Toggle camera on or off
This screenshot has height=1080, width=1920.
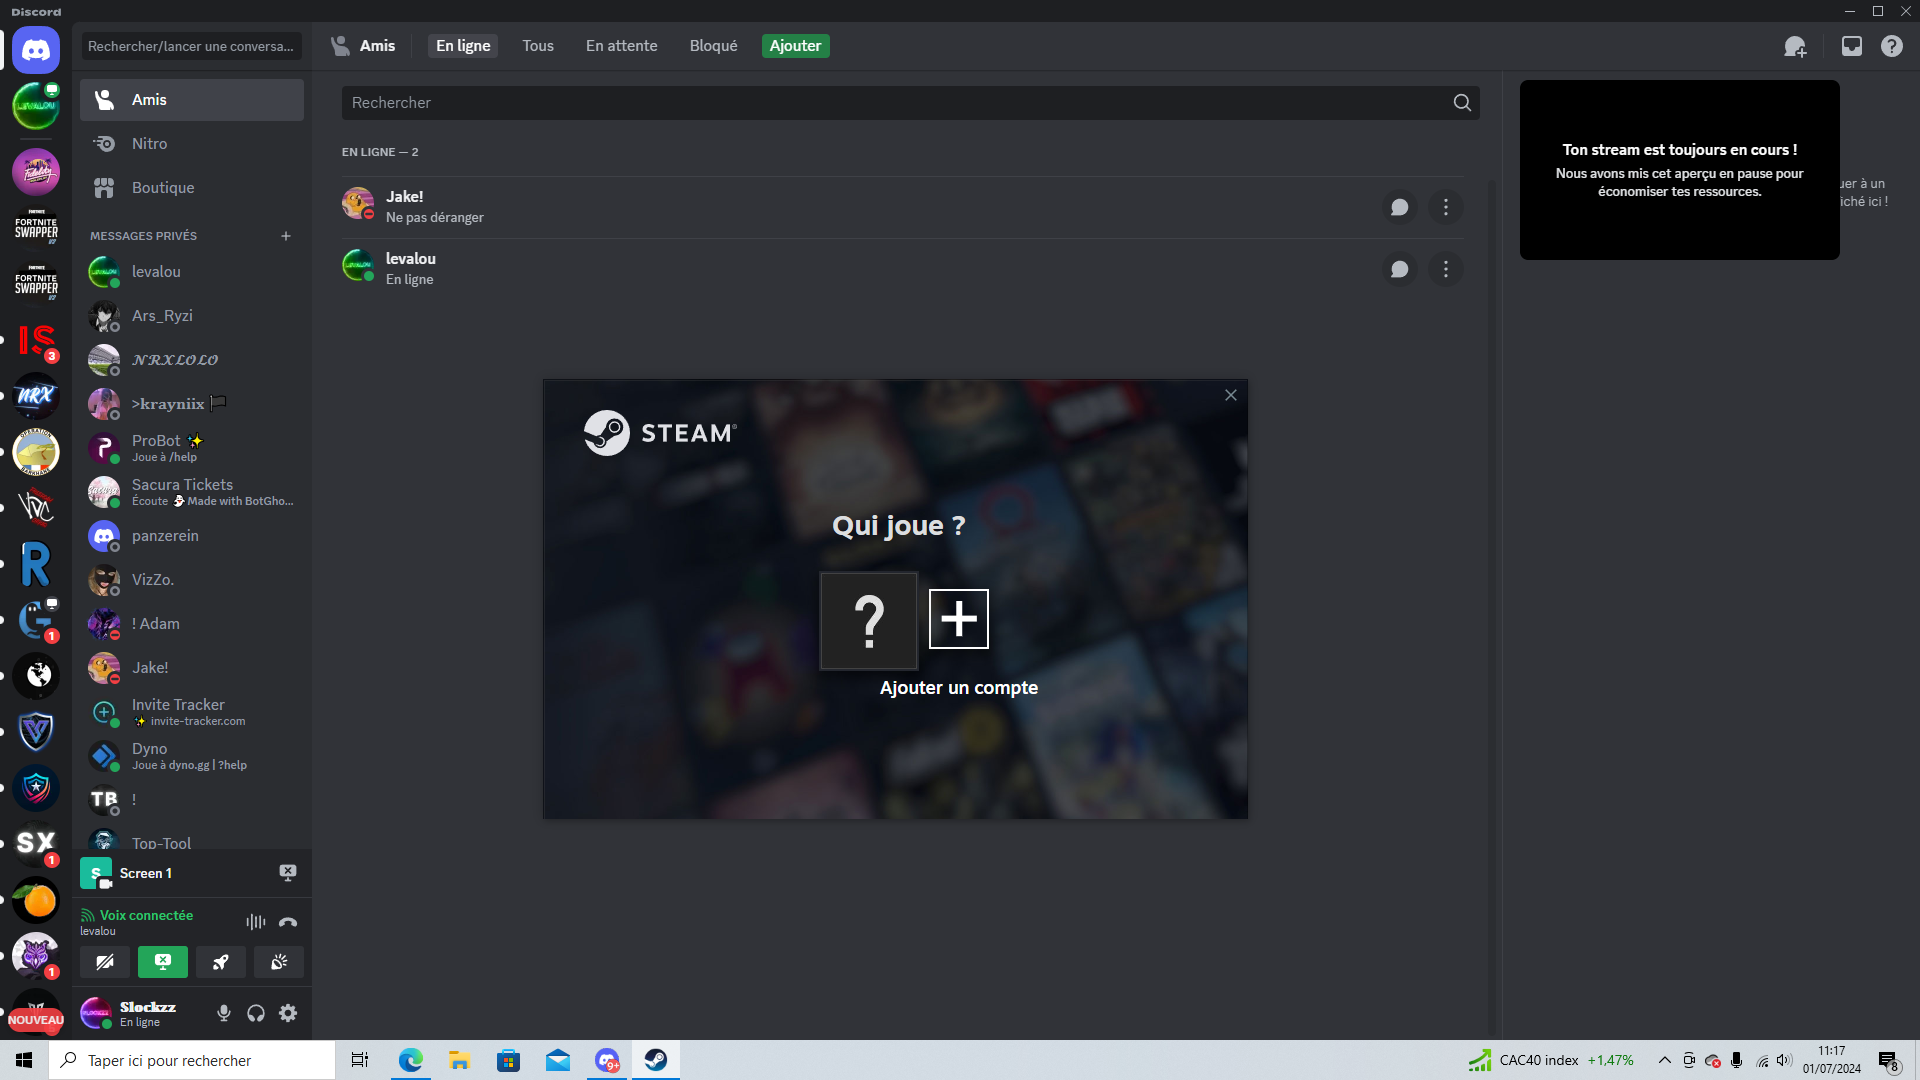(x=105, y=962)
